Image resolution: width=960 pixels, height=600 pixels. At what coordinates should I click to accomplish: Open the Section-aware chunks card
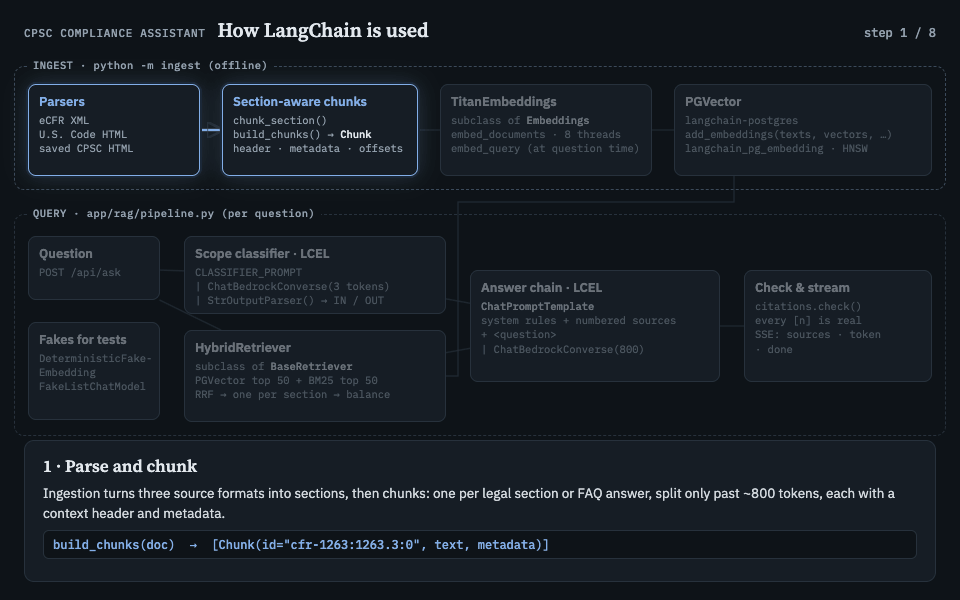click(320, 130)
